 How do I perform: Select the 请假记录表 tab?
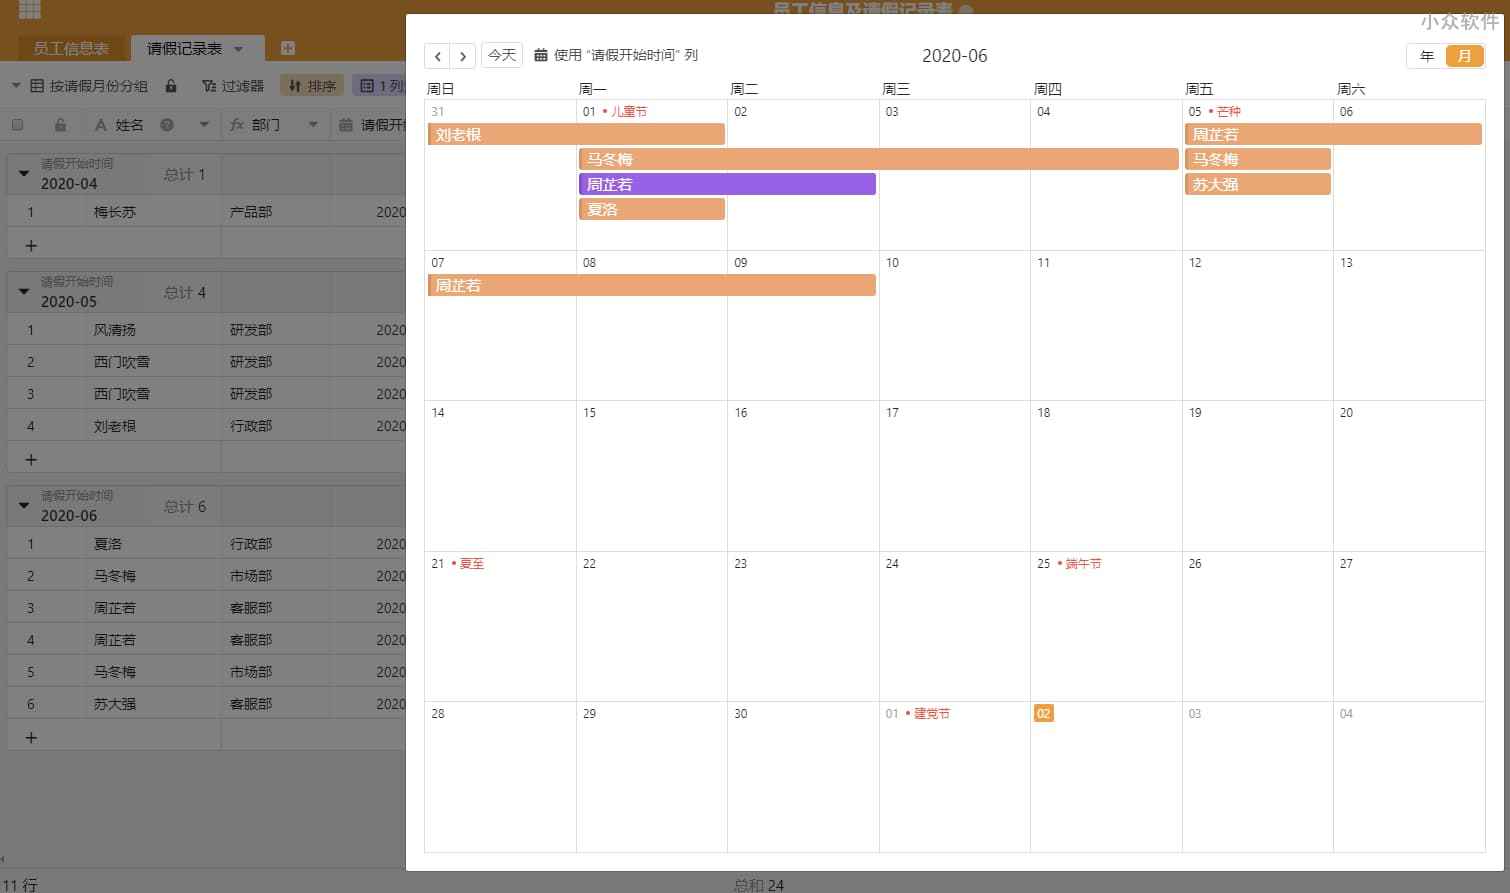[185, 48]
